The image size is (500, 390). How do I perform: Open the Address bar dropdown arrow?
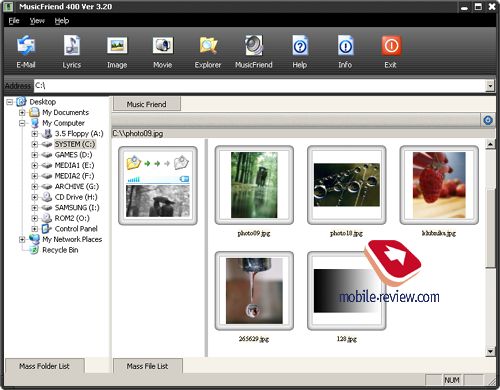(489, 86)
